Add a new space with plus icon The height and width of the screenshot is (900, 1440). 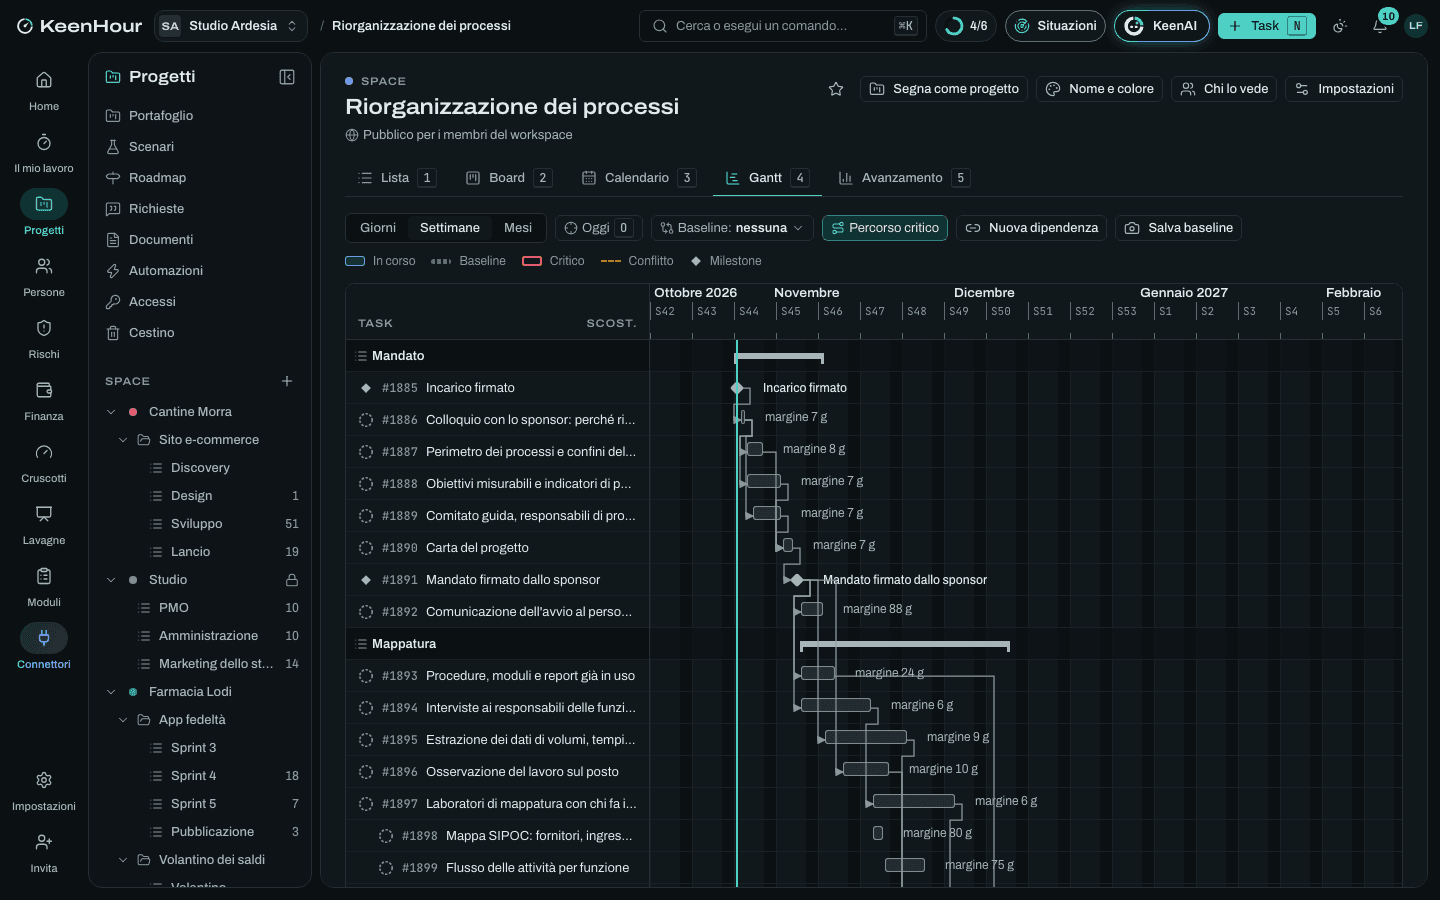[287, 381]
